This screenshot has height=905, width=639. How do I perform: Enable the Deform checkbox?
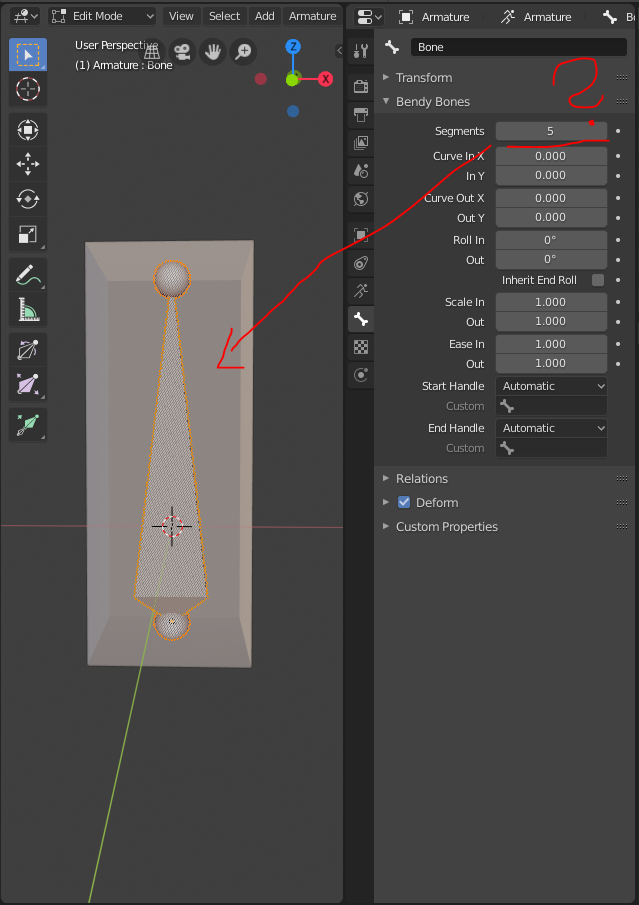[404, 502]
